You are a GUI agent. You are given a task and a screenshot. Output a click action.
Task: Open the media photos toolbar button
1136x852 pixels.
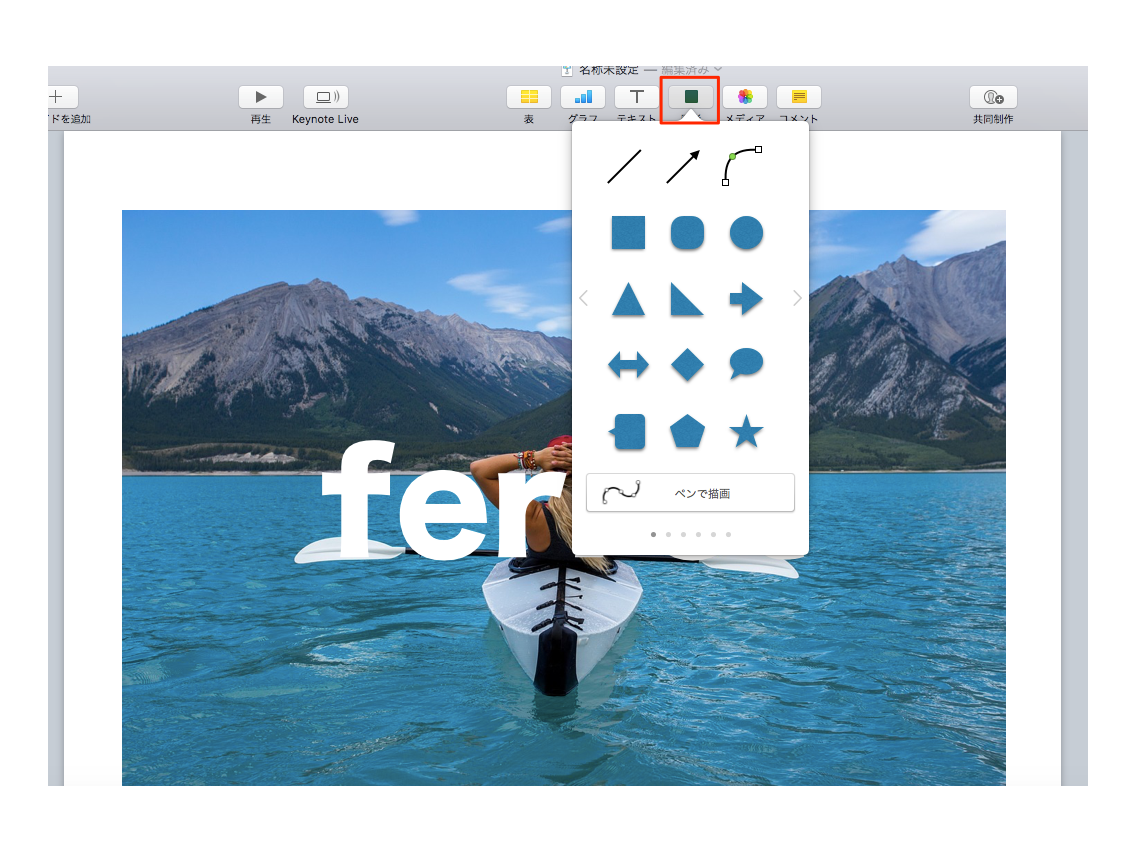pos(745,97)
